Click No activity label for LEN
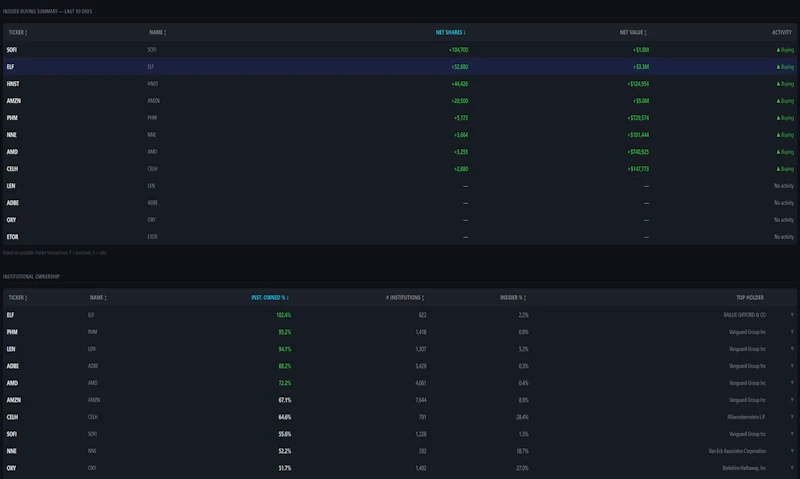800x479 pixels. (784, 186)
